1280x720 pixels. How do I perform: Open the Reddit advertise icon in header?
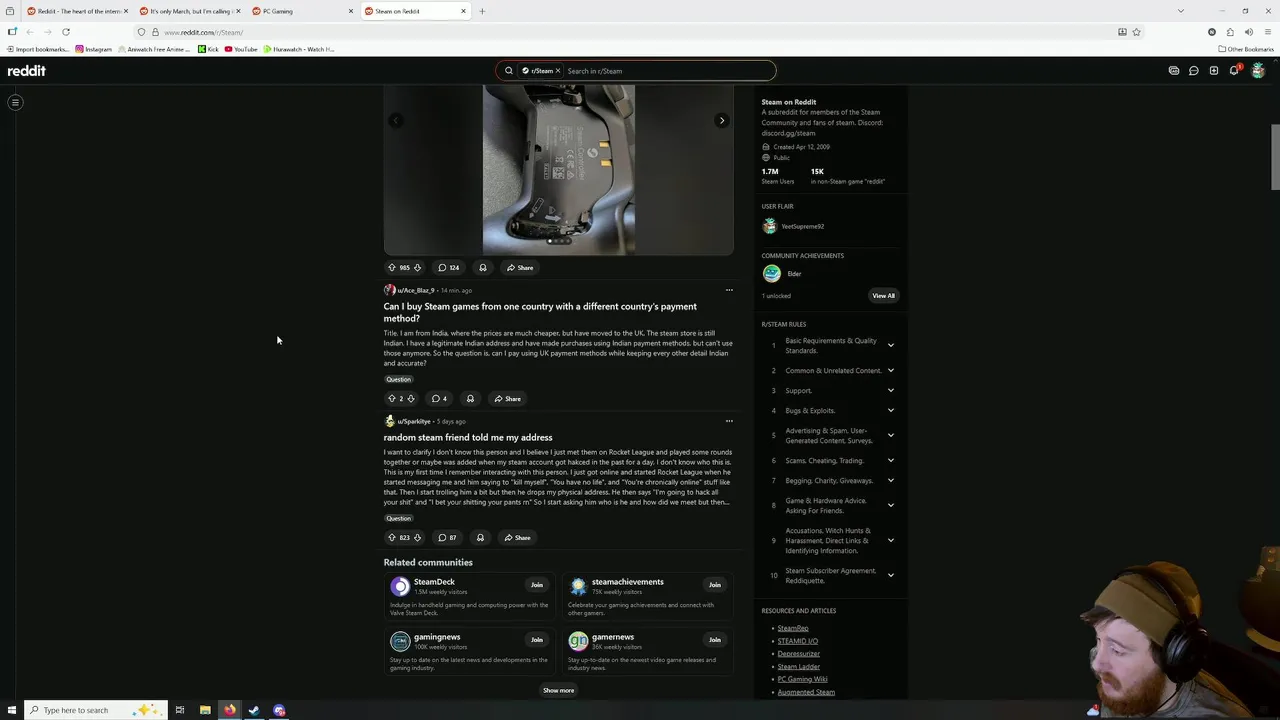[1174, 71]
